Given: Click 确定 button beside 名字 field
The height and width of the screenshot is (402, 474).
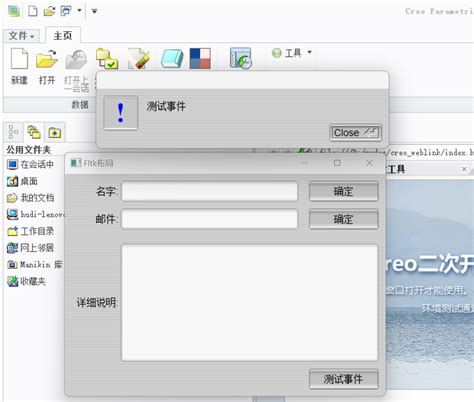Looking at the screenshot, I should [344, 191].
